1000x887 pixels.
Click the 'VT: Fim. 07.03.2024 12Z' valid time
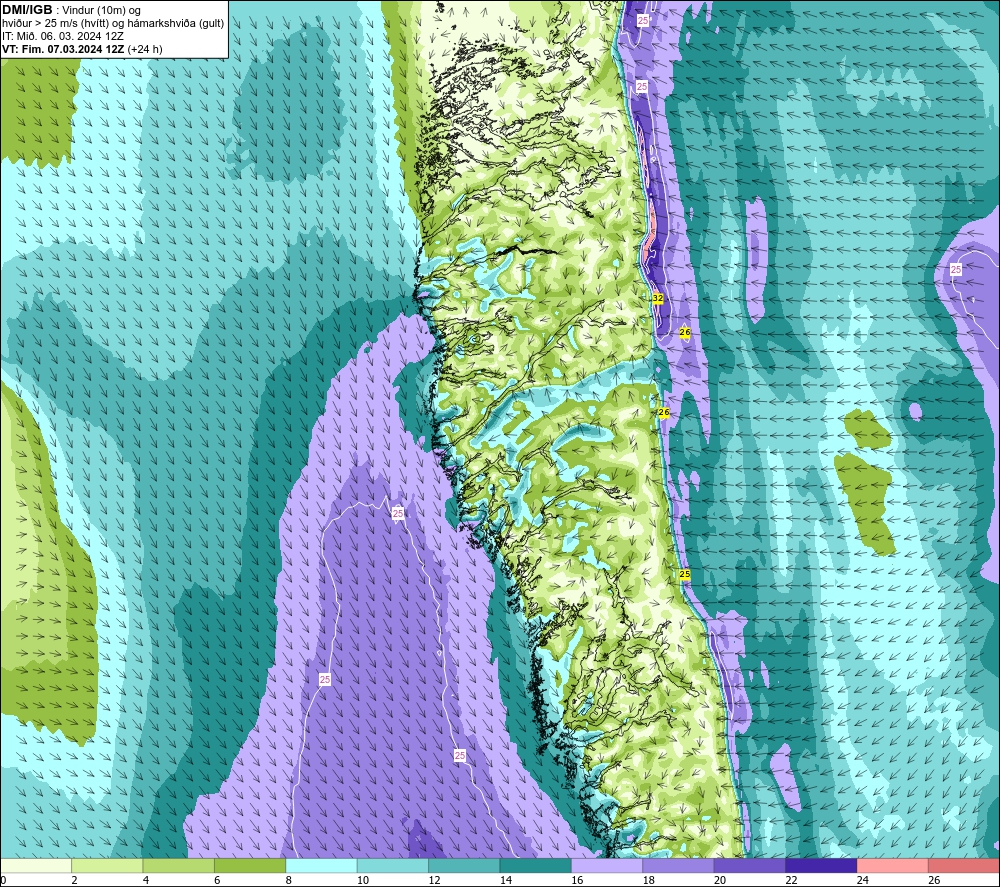point(63,49)
